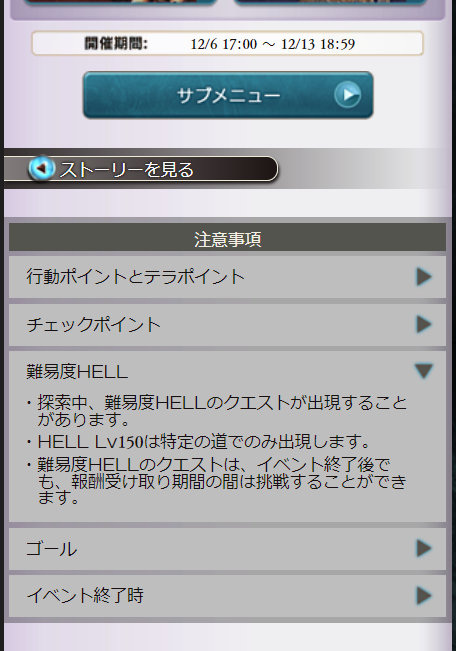The width and height of the screenshot is (456, 651).
Task: Click the blue back-arrow icon beside ストーリーを見る
Action: 41,168
